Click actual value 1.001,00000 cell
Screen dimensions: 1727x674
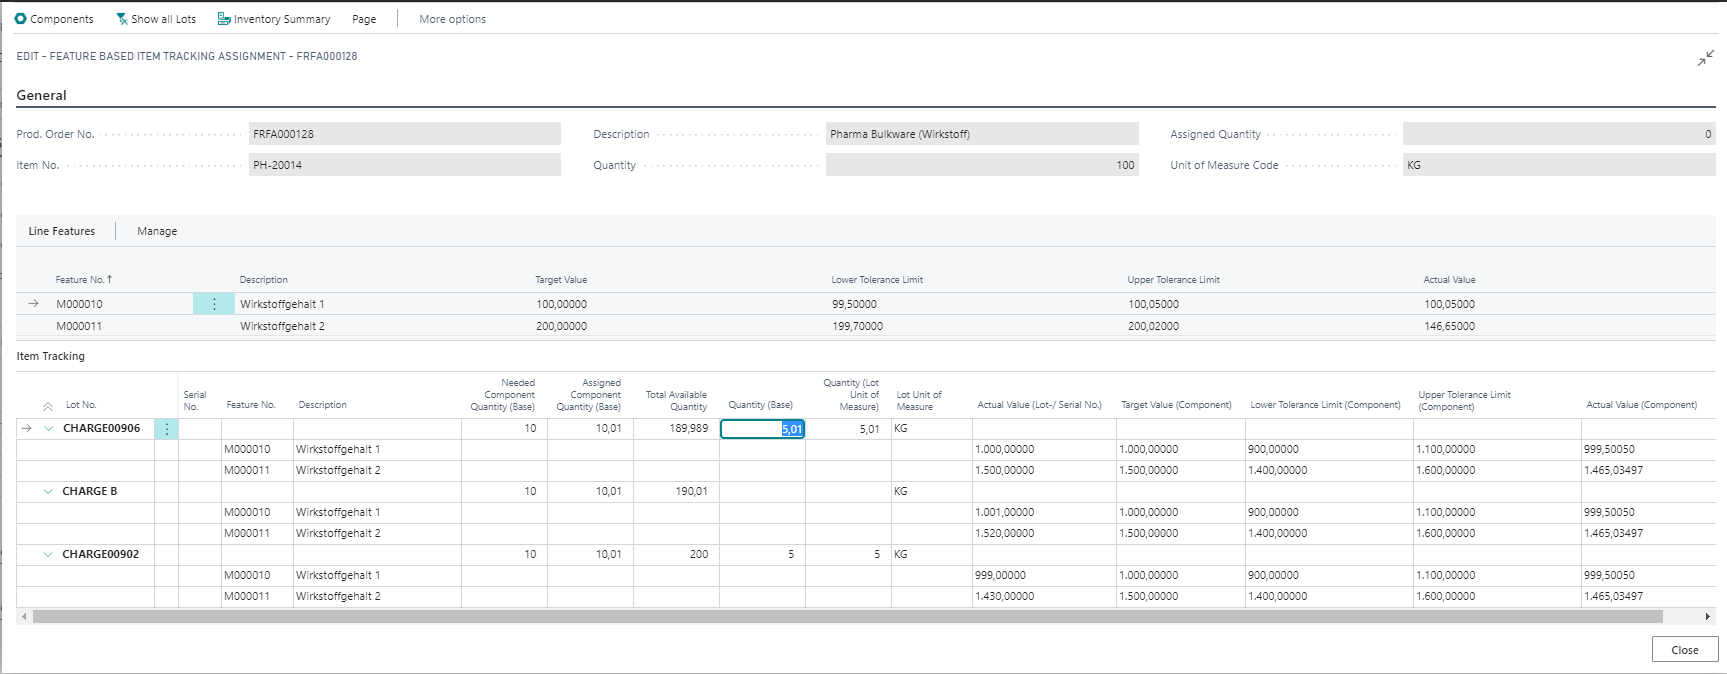point(1044,512)
